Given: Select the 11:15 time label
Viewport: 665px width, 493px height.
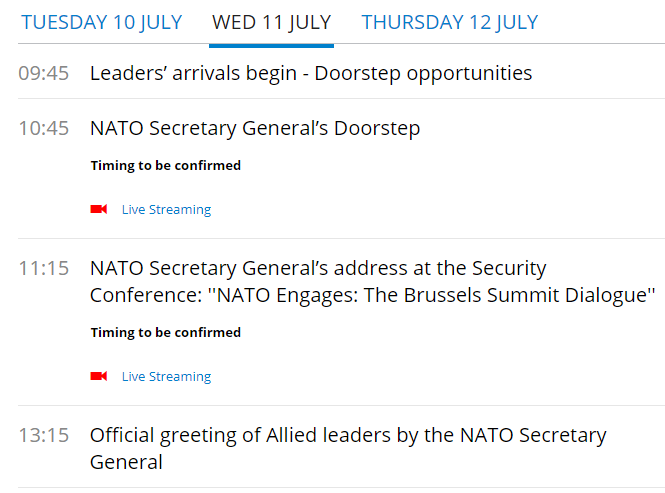Looking at the screenshot, I should tap(43, 268).
